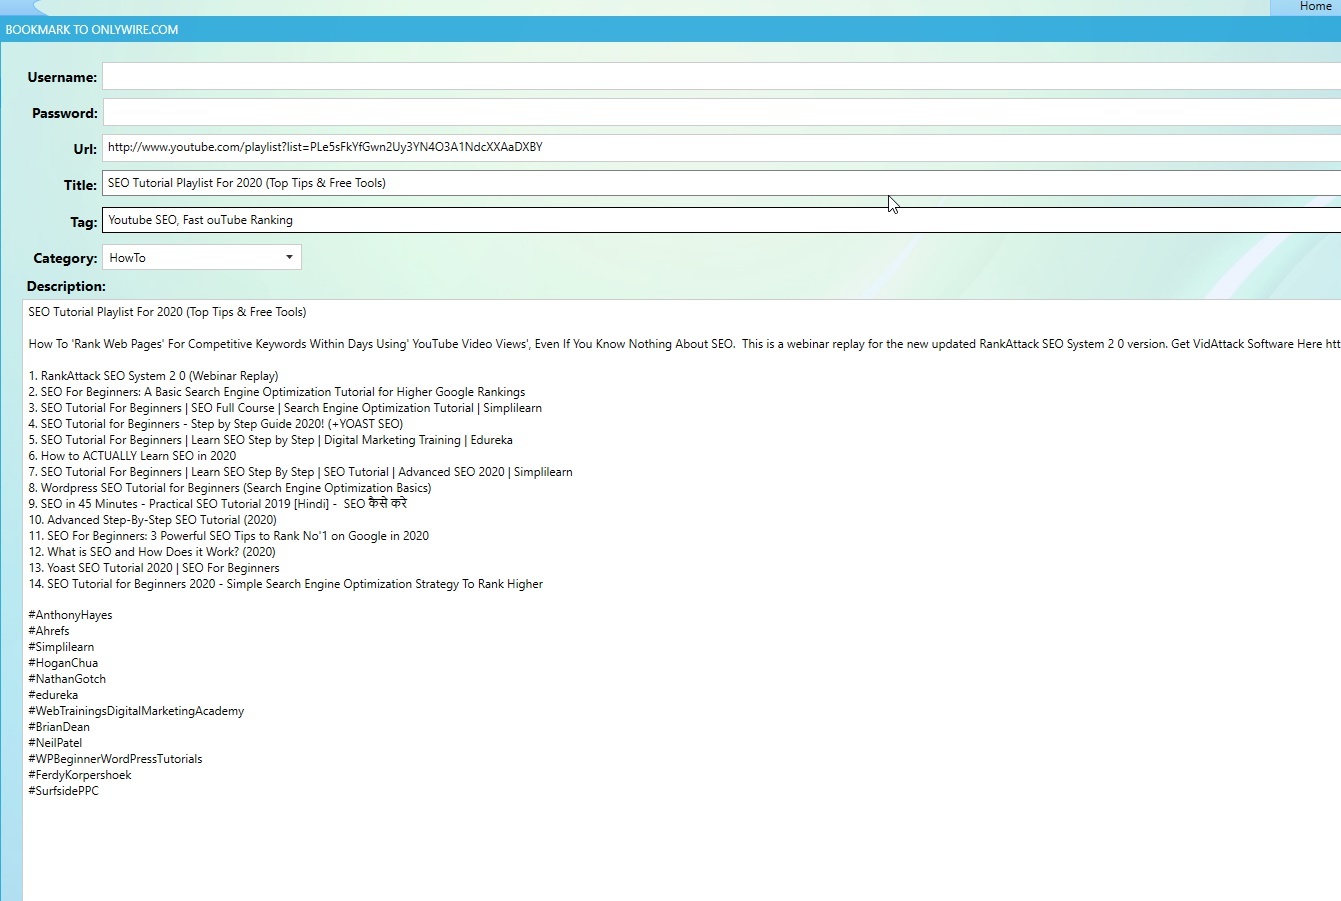Click the Category dropdown arrow
1341x901 pixels.
point(289,257)
